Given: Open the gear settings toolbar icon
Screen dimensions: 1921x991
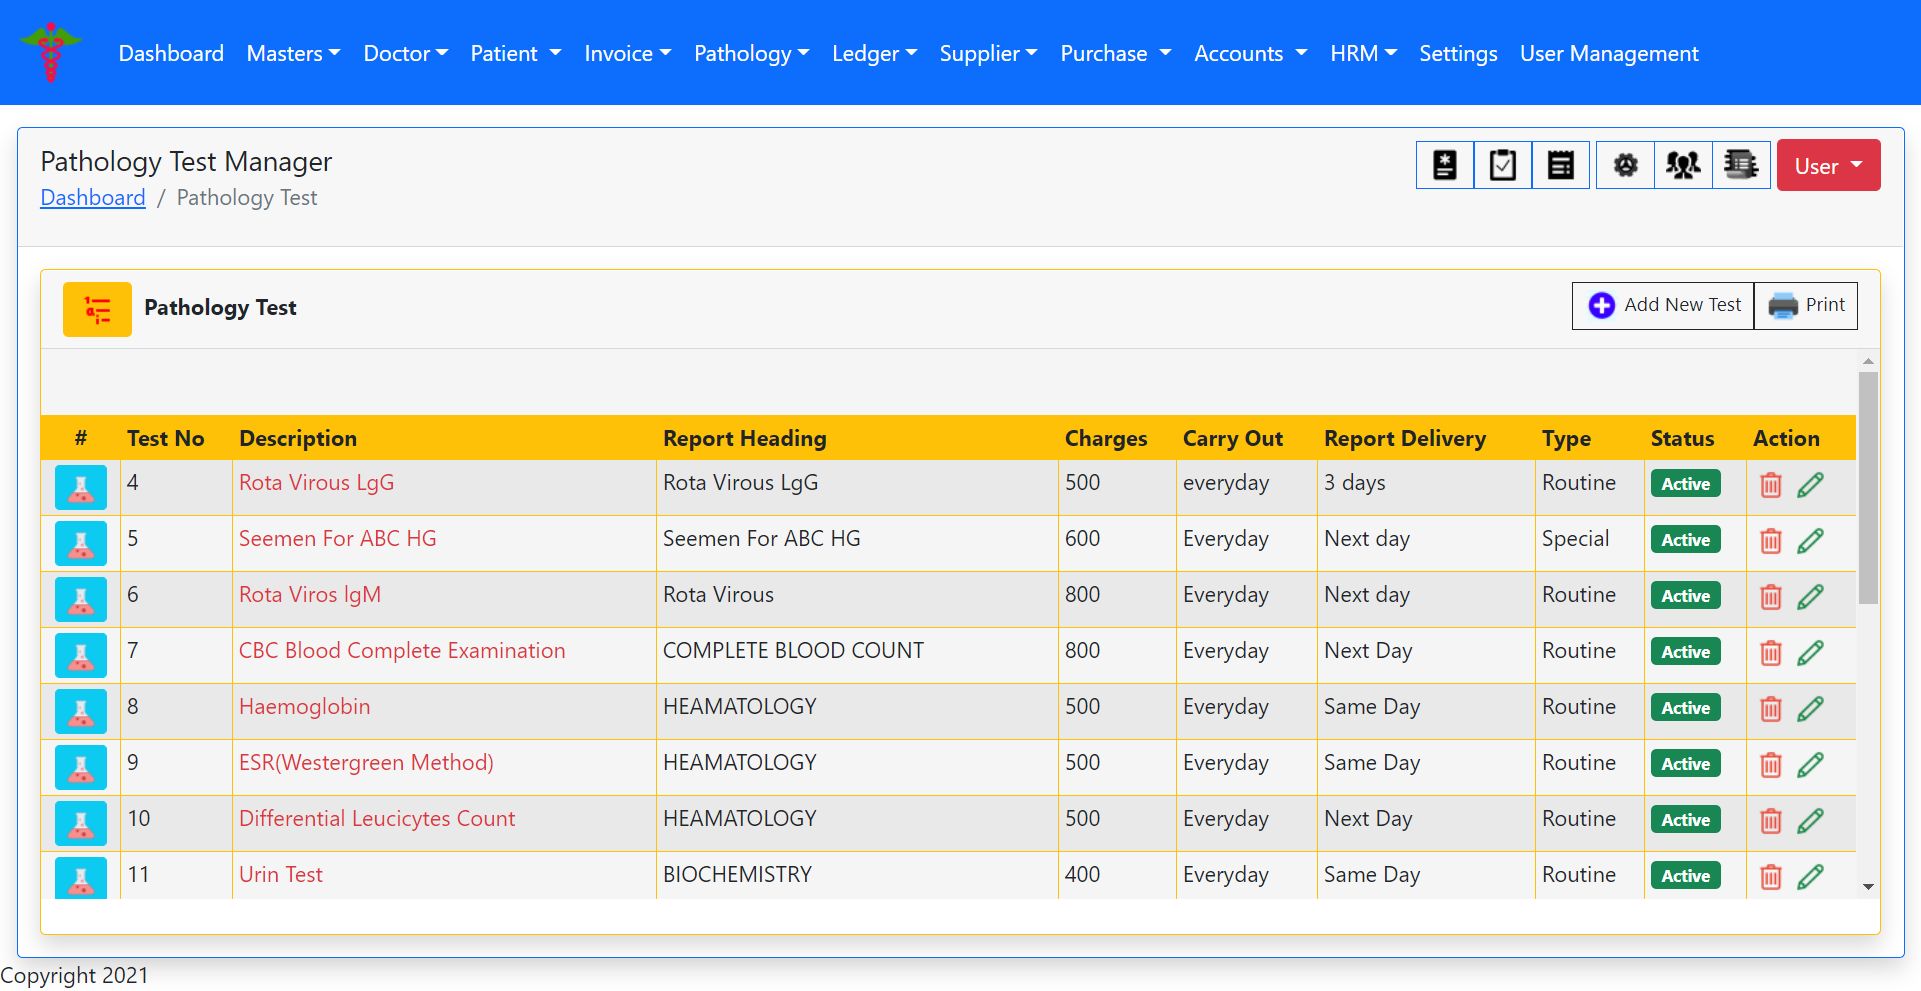Looking at the screenshot, I should [1625, 165].
